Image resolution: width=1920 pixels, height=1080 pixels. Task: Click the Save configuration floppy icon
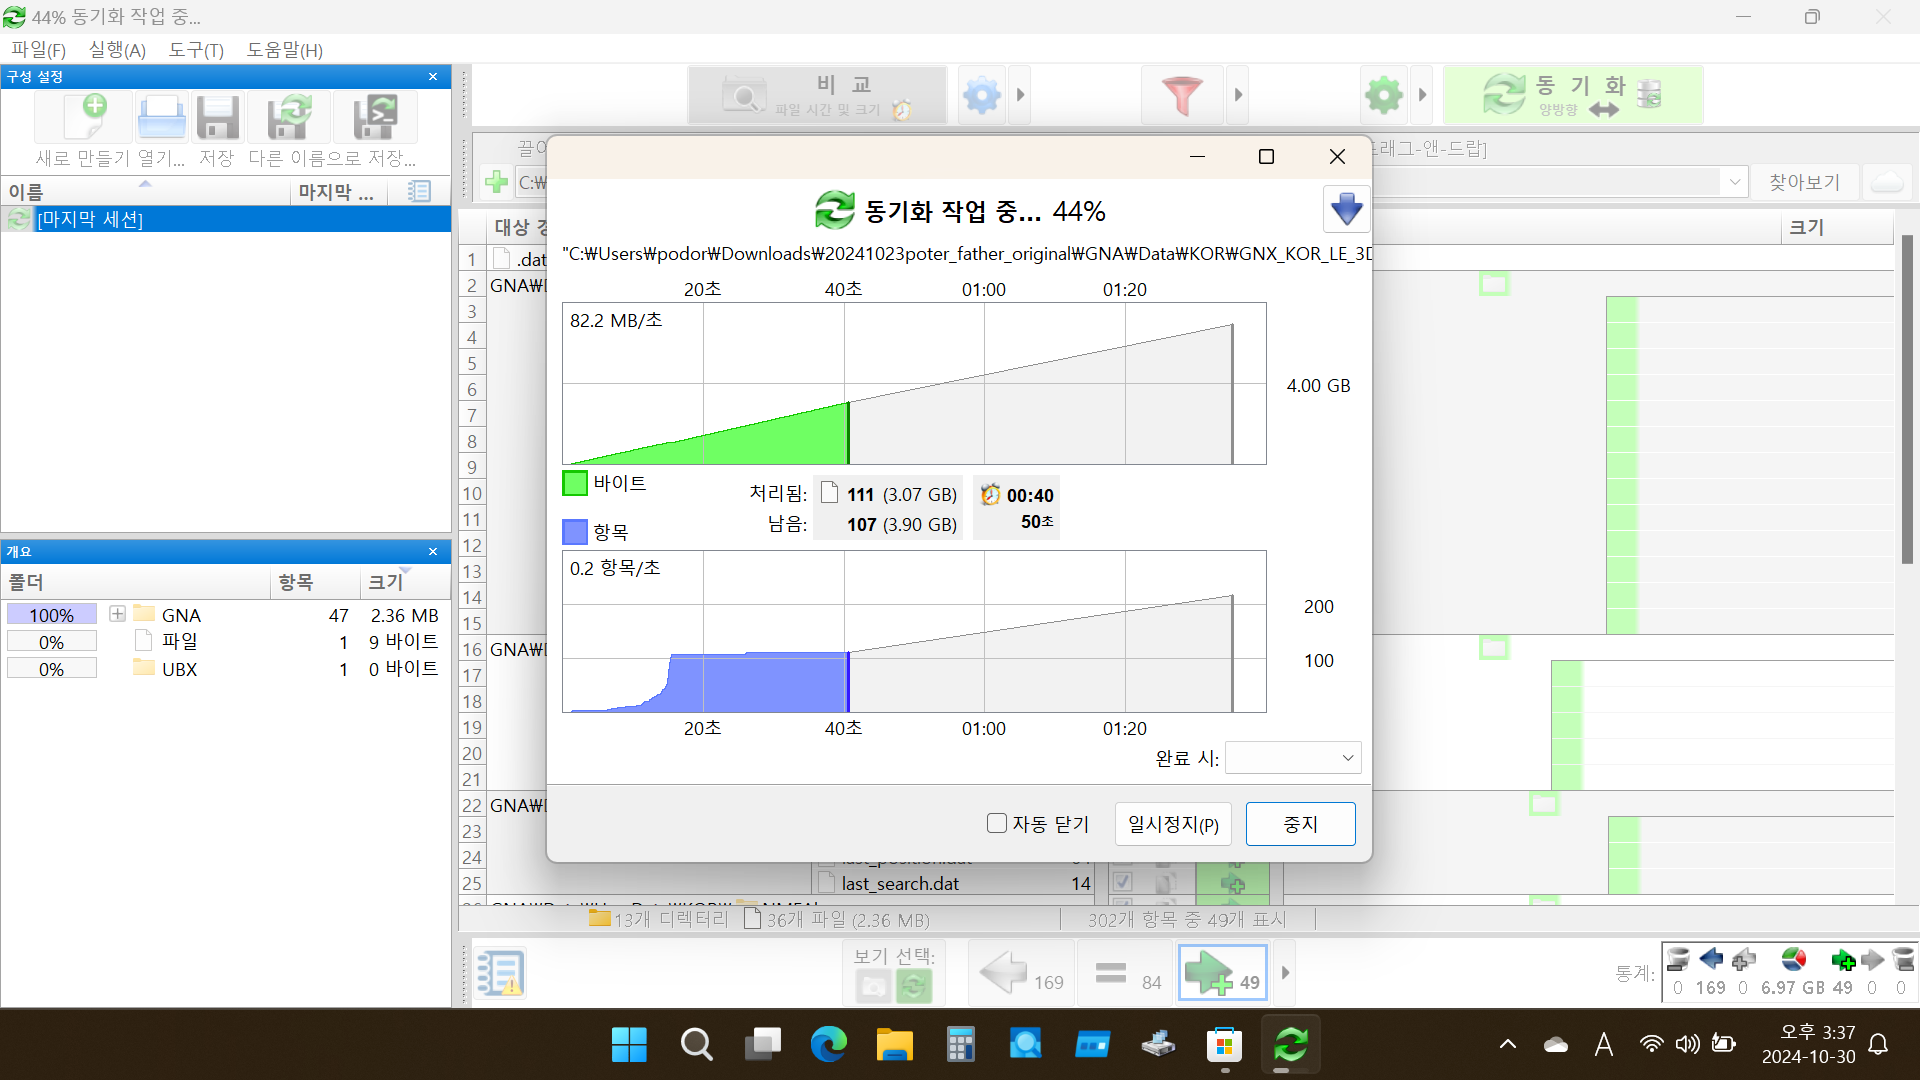pos(217,119)
